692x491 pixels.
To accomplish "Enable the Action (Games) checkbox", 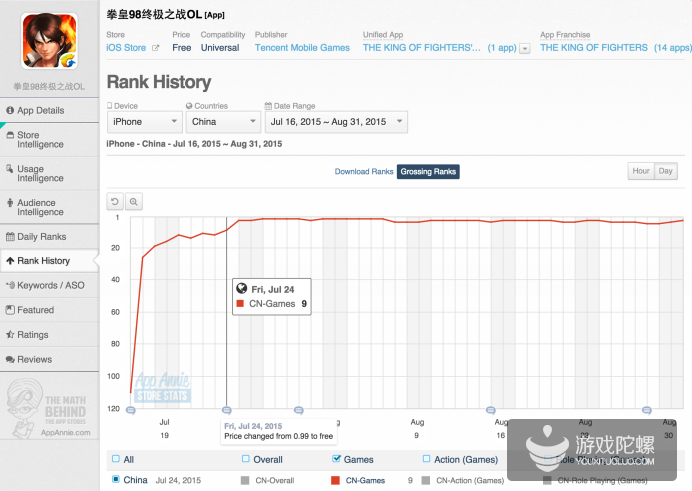I will pyautogui.click(x=426, y=460).
